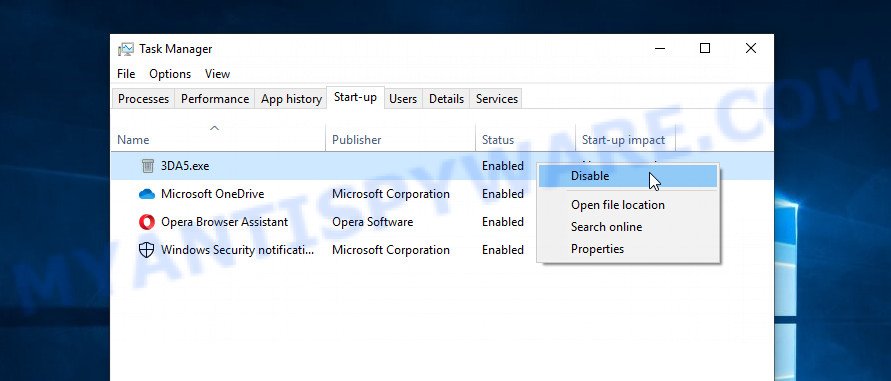Click Enabled status of Microsoft OneDrive
891x381 pixels.
pyautogui.click(x=503, y=194)
